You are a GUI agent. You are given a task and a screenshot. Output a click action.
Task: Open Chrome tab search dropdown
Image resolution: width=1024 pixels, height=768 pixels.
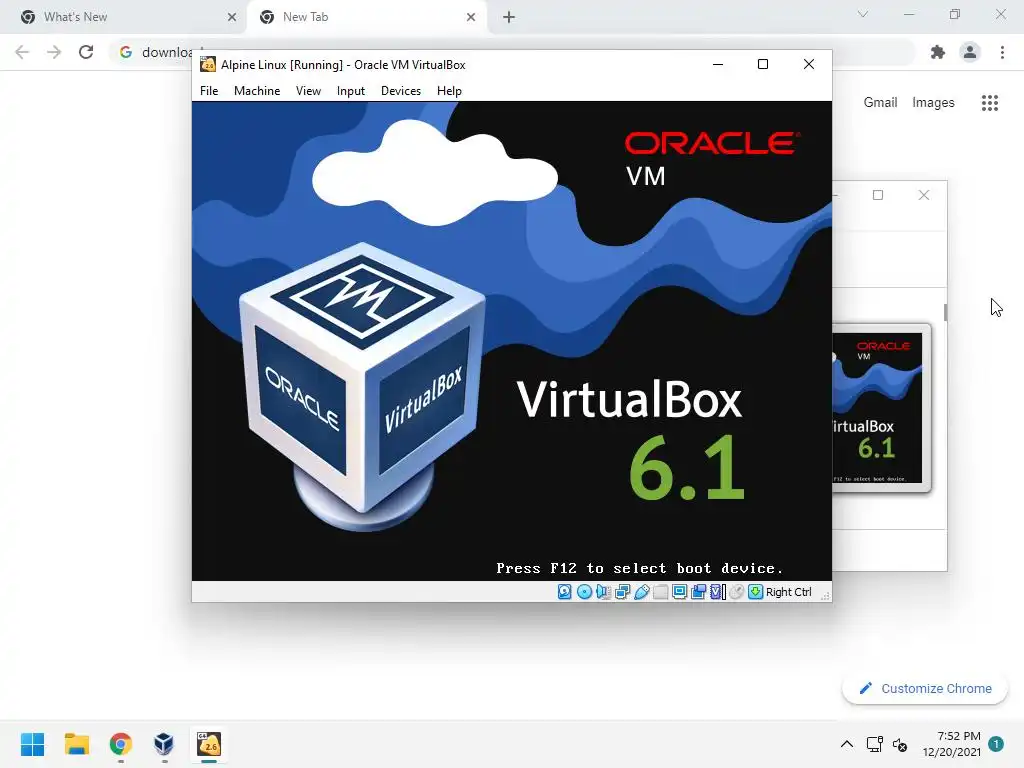tap(863, 14)
